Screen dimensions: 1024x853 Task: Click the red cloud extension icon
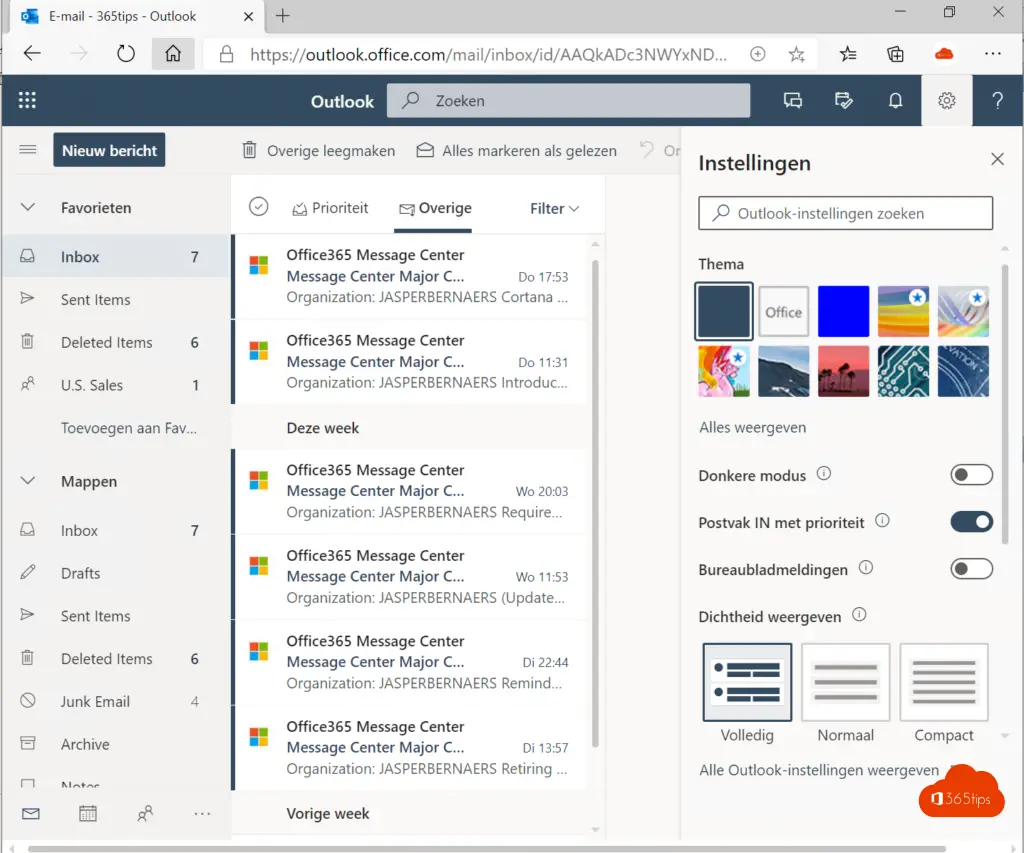click(x=944, y=54)
